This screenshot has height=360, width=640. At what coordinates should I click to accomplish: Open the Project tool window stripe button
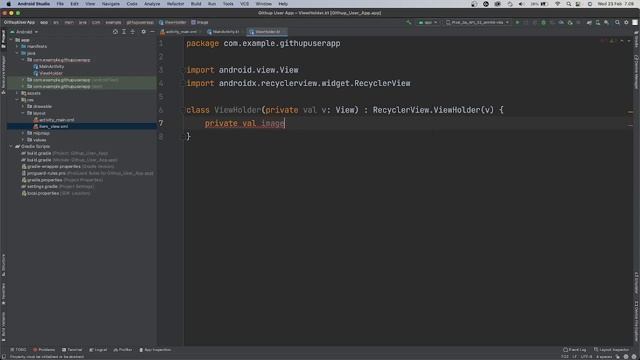tap(3, 39)
